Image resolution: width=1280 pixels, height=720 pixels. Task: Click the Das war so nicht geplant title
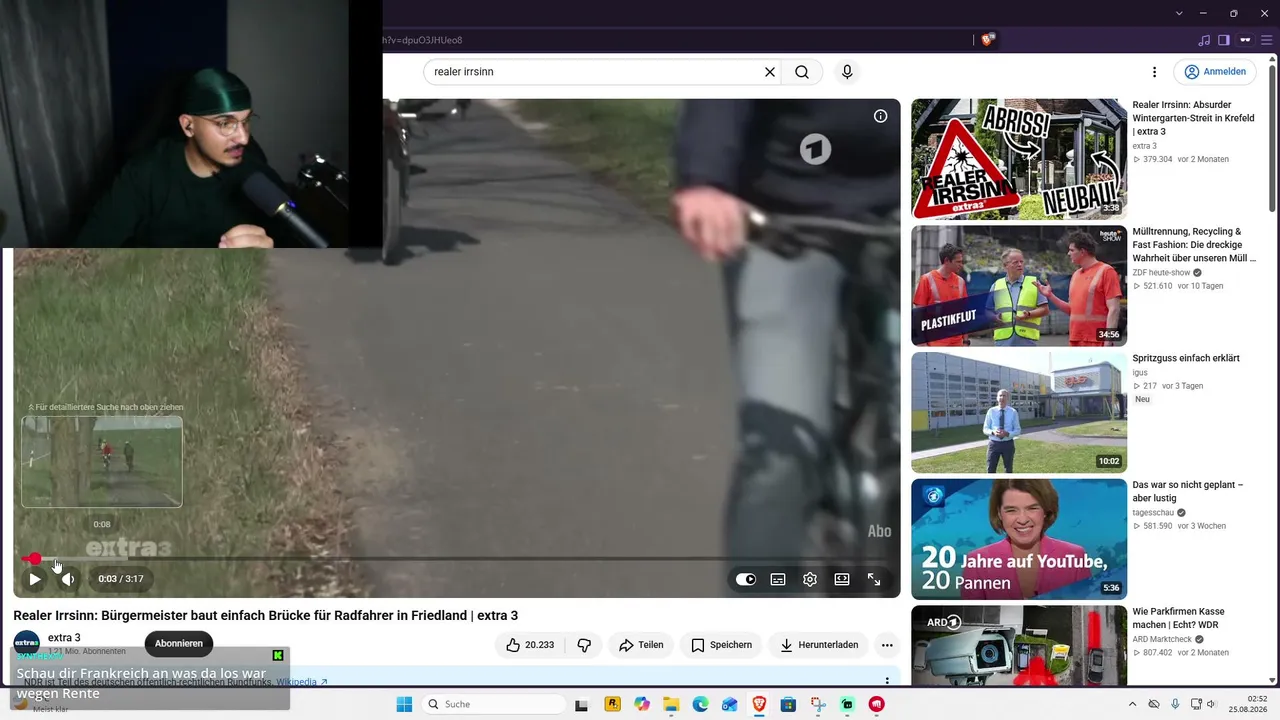(x=1188, y=491)
